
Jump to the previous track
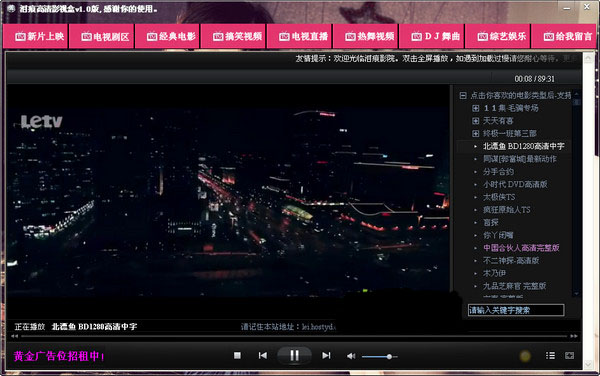coord(262,356)
